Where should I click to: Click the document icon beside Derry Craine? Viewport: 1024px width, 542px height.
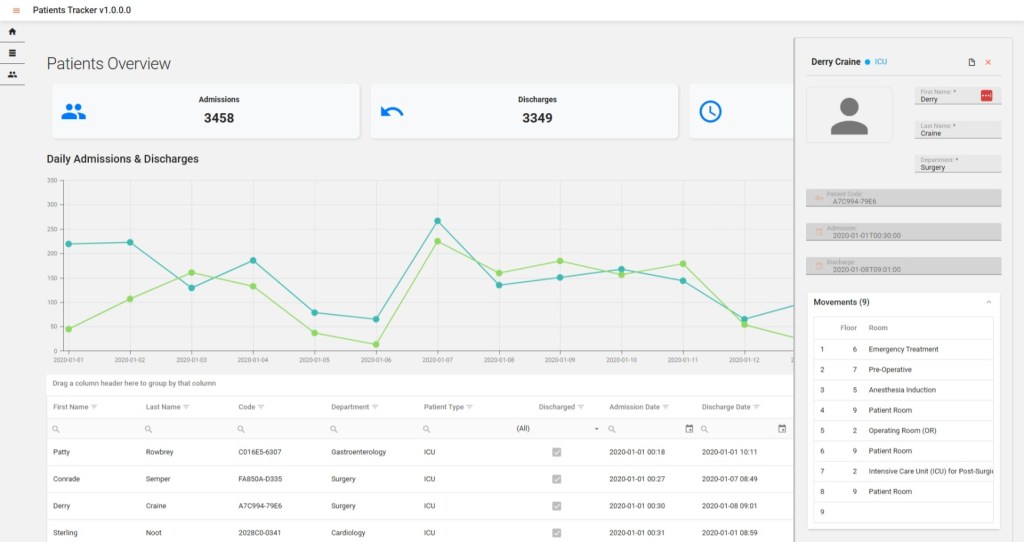tap(971, 62)
